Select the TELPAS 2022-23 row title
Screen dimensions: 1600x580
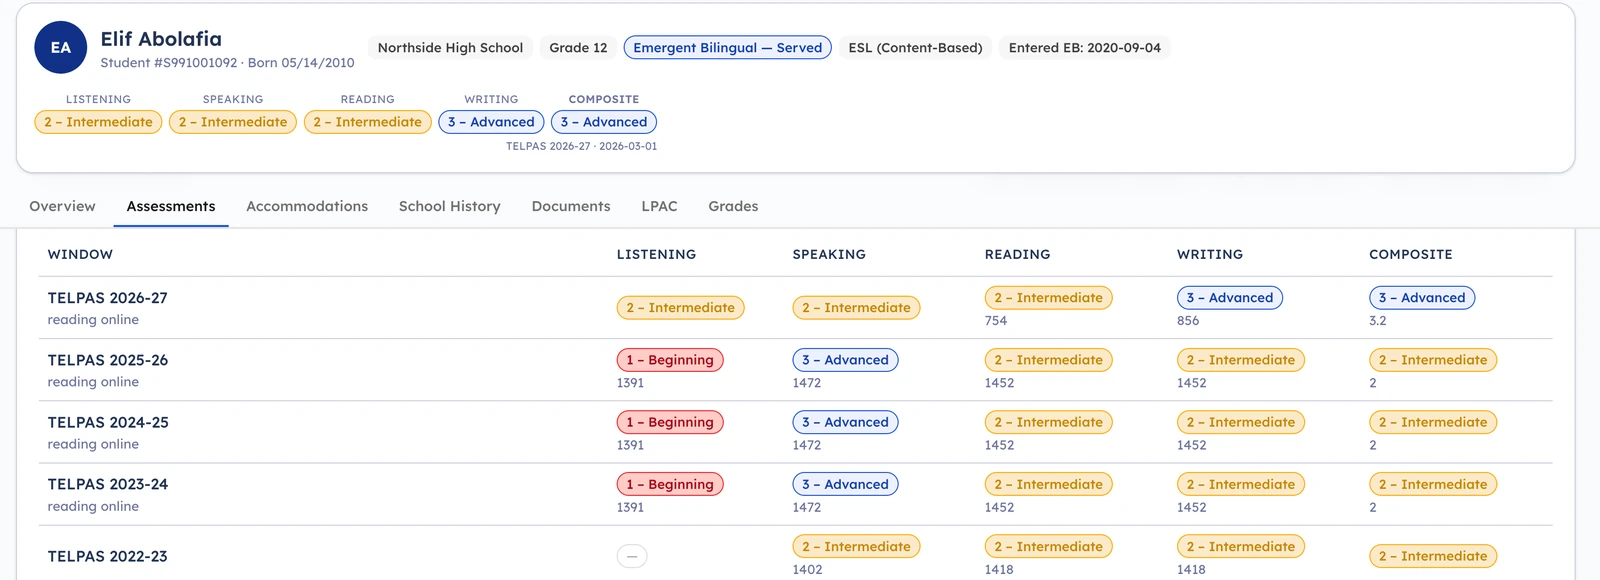coord(107,556)
